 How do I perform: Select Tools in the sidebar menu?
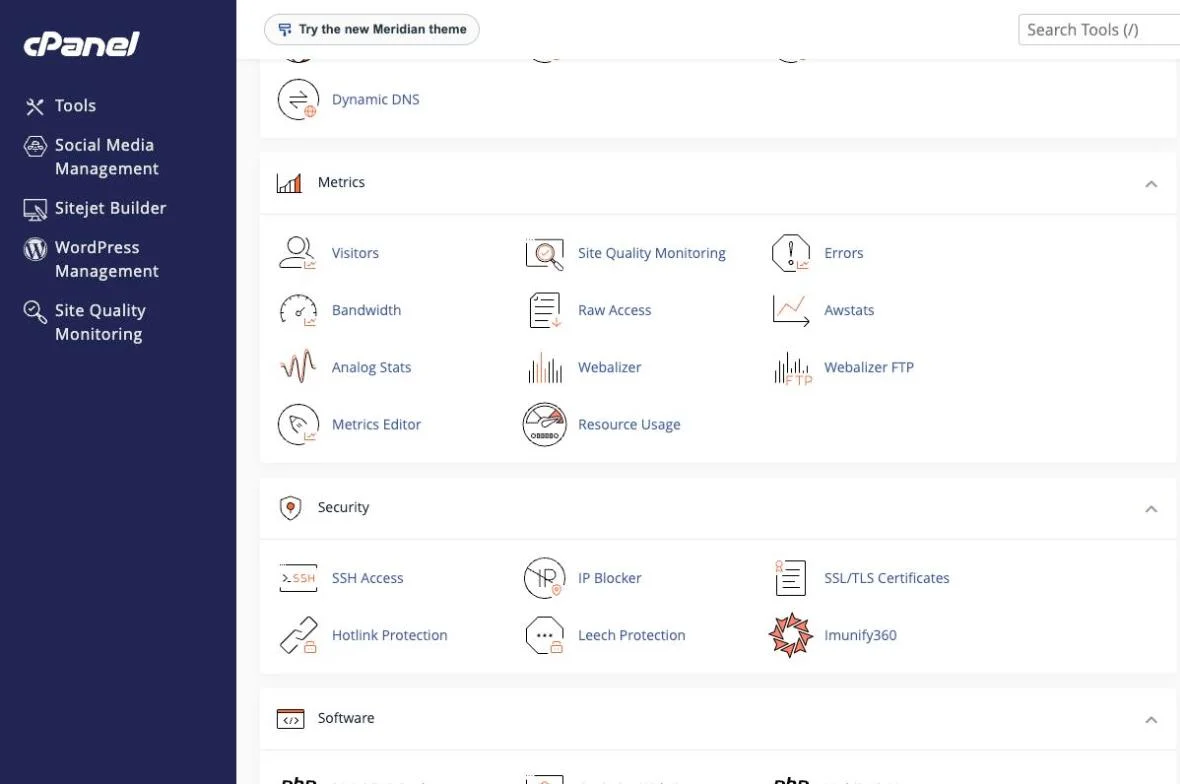point(75,105)
